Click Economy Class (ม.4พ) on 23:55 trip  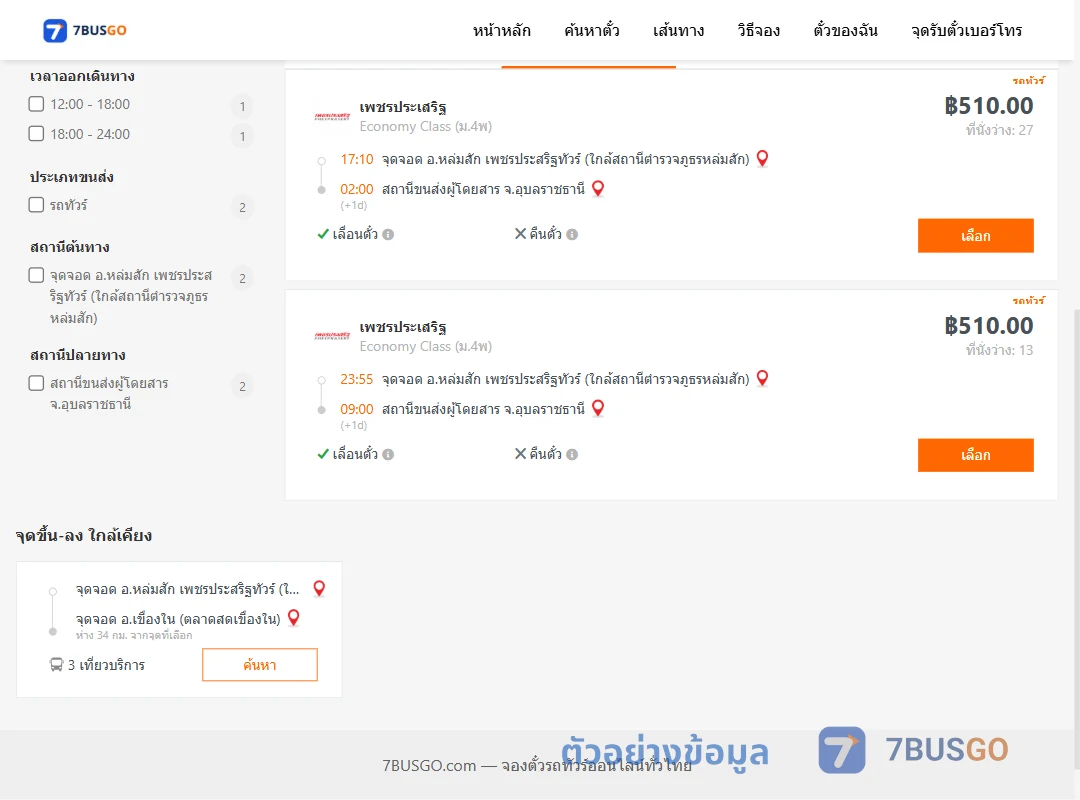click(x=426, y=346)
